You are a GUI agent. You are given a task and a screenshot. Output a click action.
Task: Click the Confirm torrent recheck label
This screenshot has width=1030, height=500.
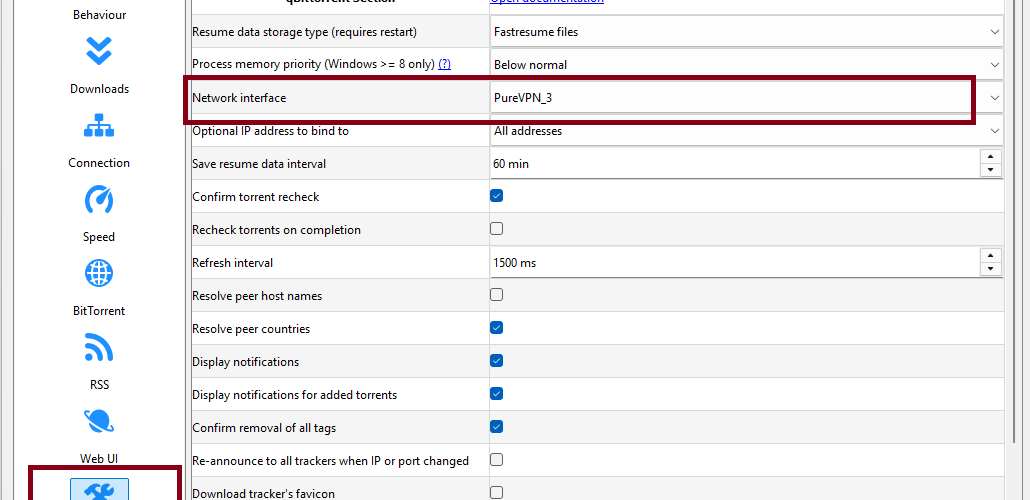click(256, 196)
